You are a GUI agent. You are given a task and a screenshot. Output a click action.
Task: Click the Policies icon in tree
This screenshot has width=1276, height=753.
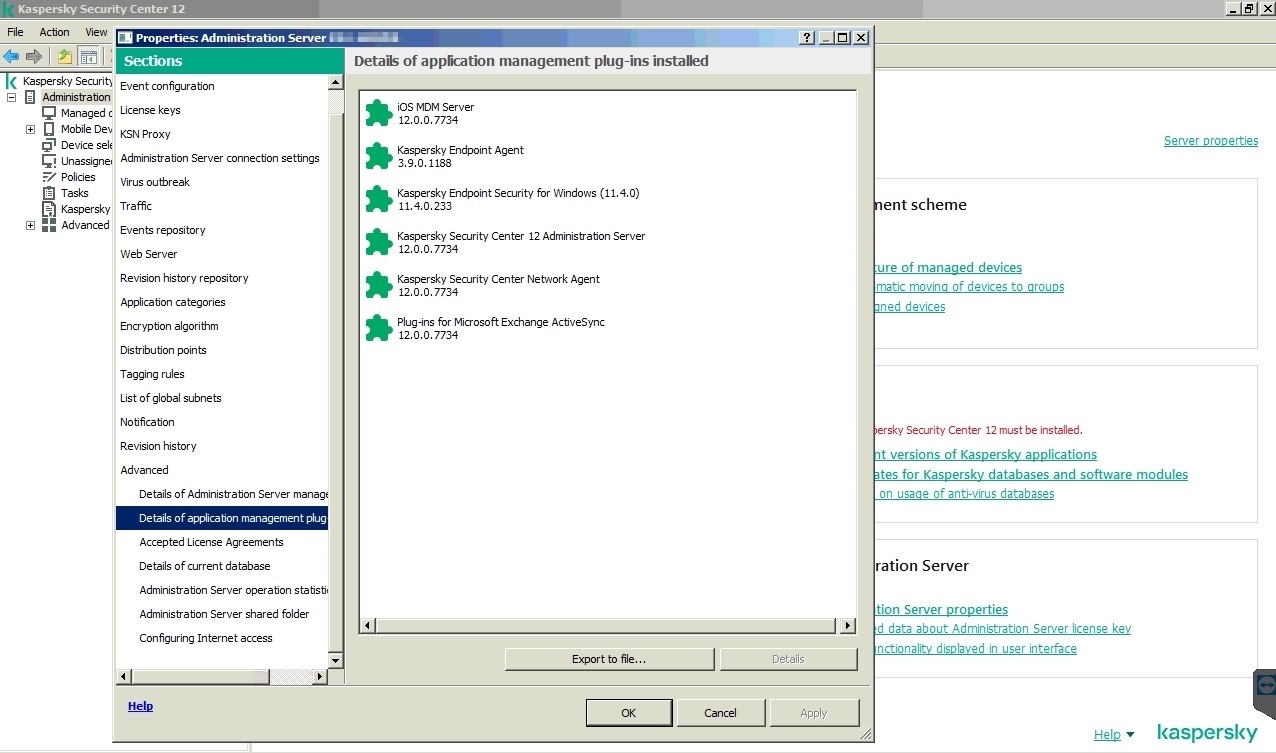tap(49, 177)
